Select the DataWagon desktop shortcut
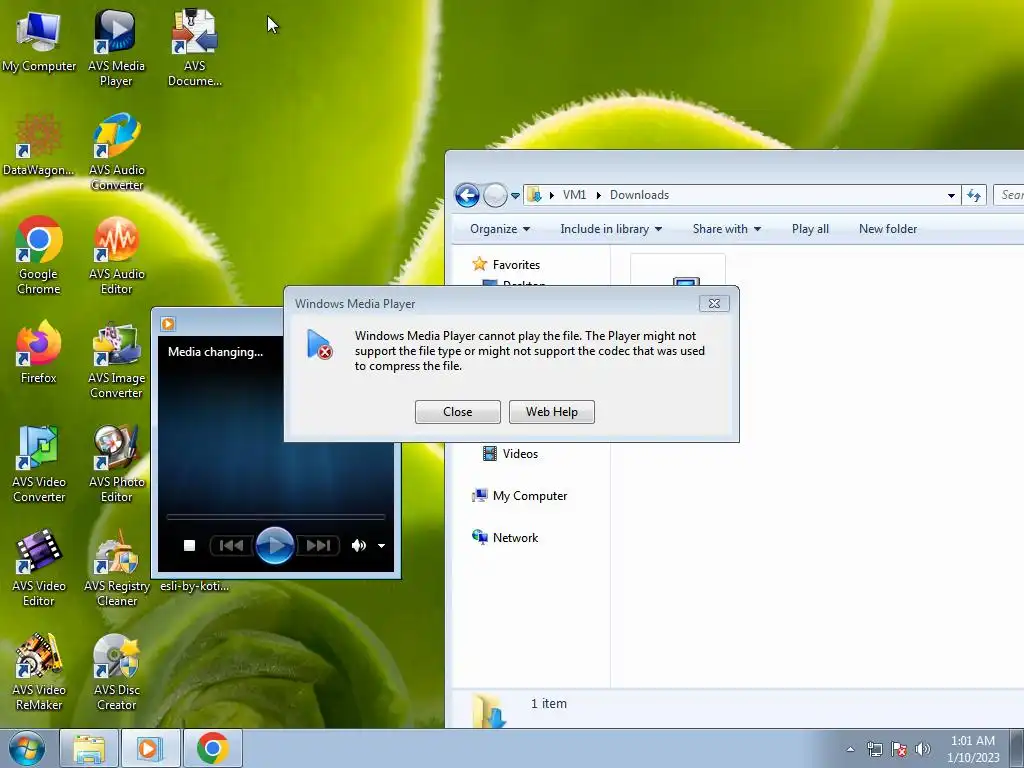 pyautogui.click(x=39, y=145)
